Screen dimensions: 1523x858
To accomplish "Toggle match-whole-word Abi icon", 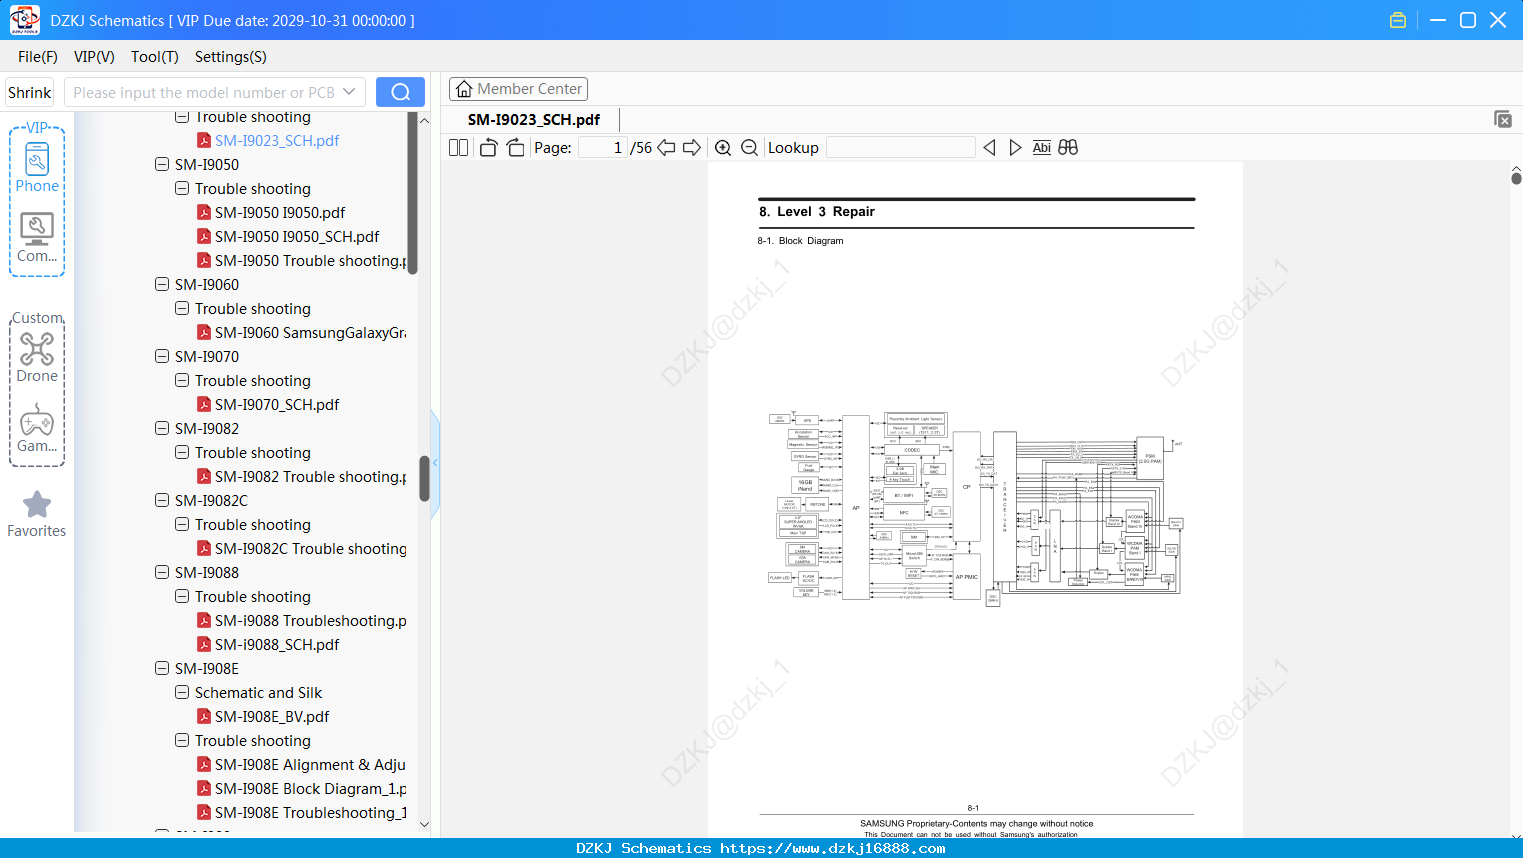I will click(x=1041, y=148).
